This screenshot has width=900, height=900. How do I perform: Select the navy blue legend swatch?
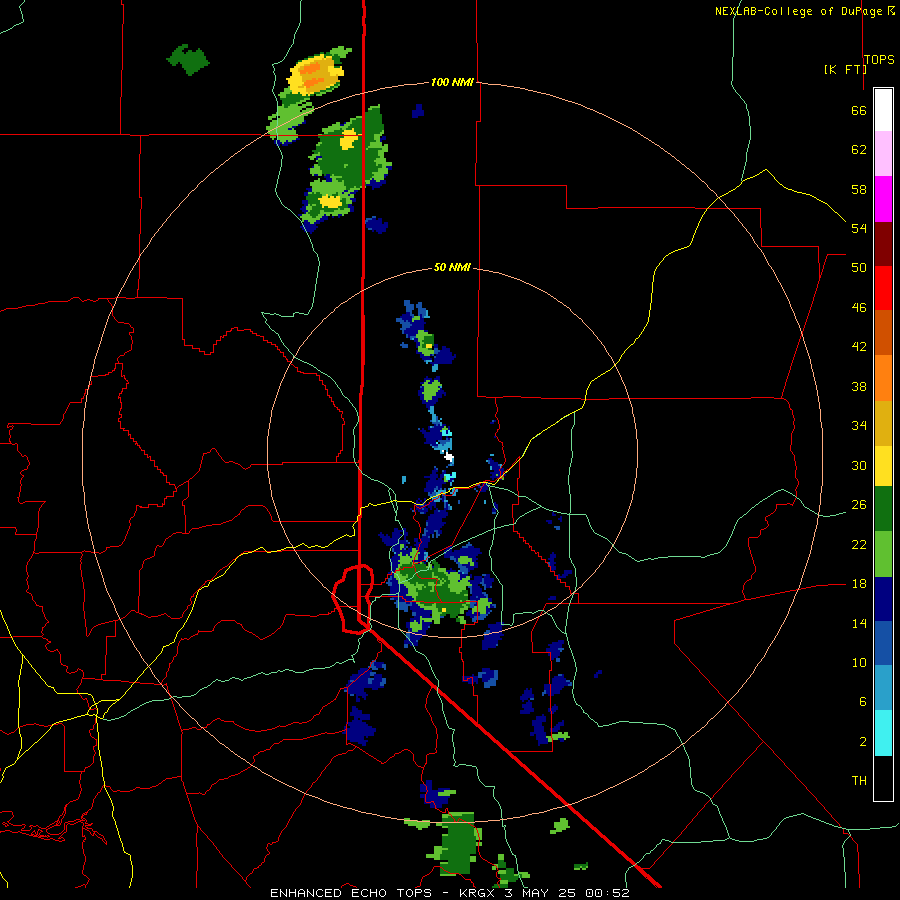coord(883,599)
